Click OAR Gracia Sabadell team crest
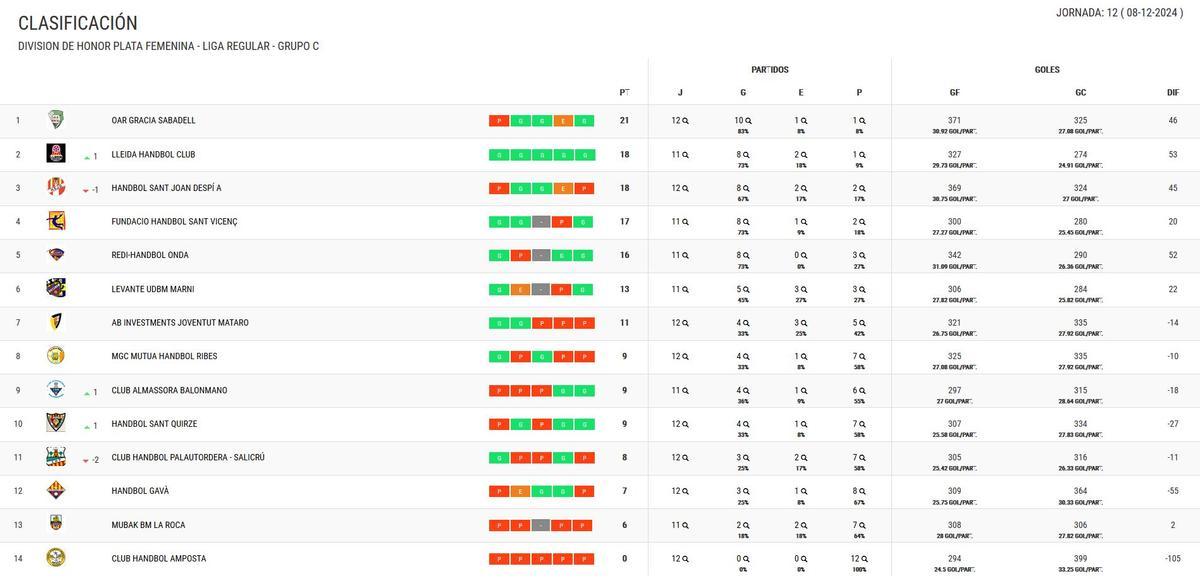This screenshot has height=583, width=1200. coord(56,120)
